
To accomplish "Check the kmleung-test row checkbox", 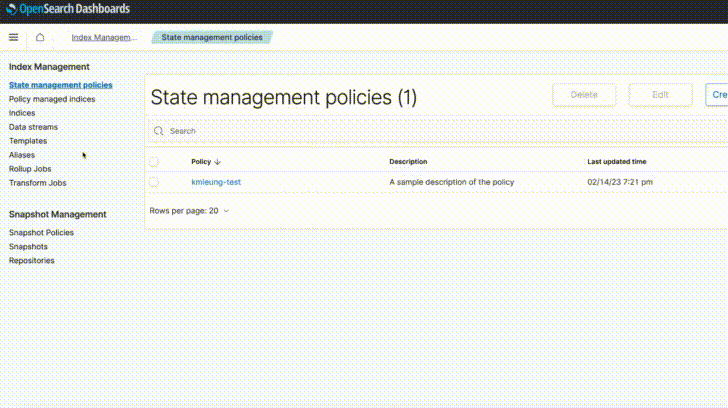I will tap(154, 182).
